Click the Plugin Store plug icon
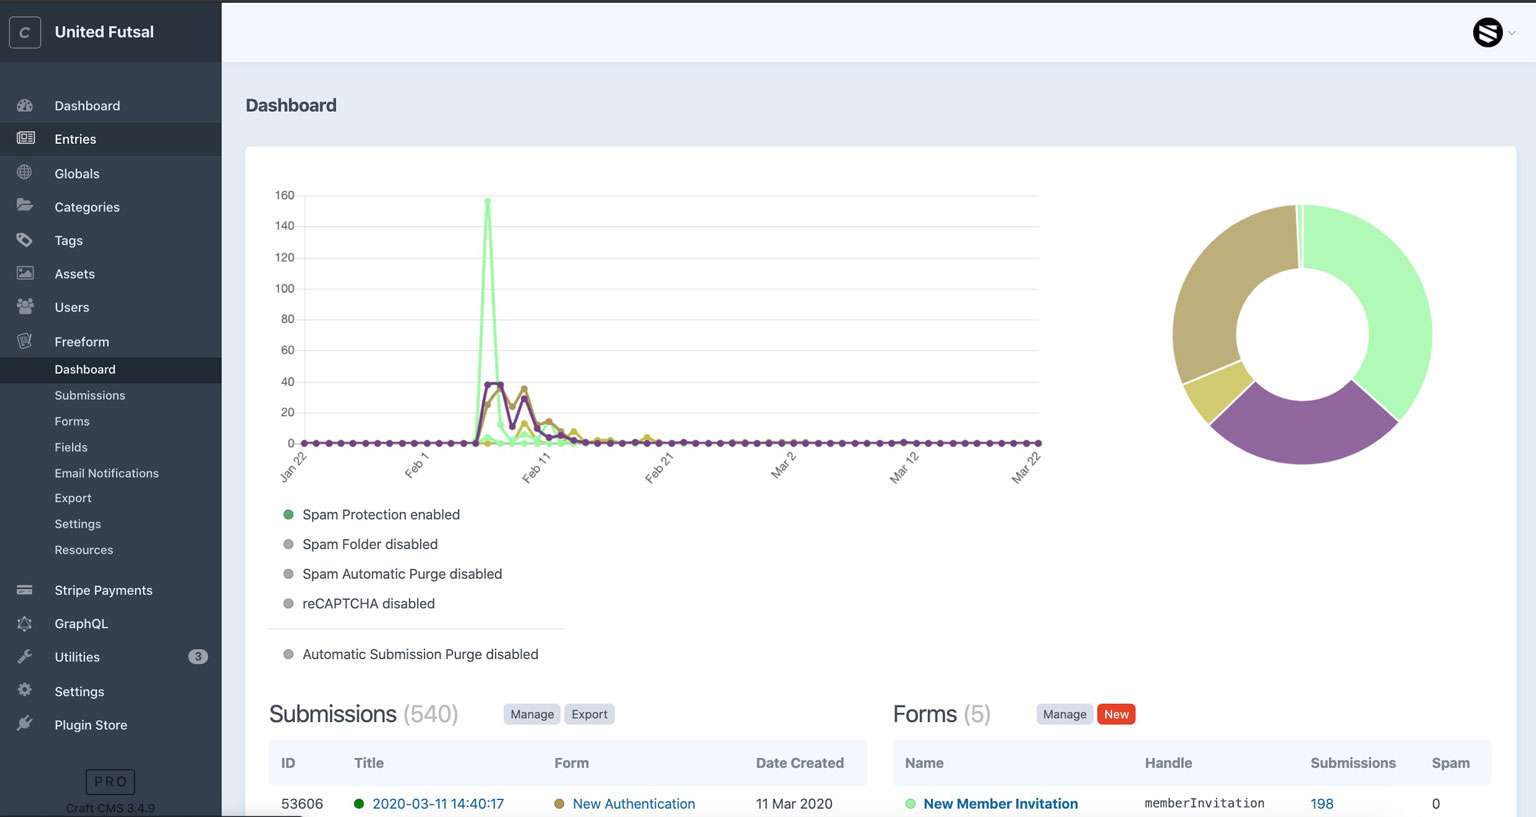The height and width of the screenshot is (817, 1536). coord(25,724)
